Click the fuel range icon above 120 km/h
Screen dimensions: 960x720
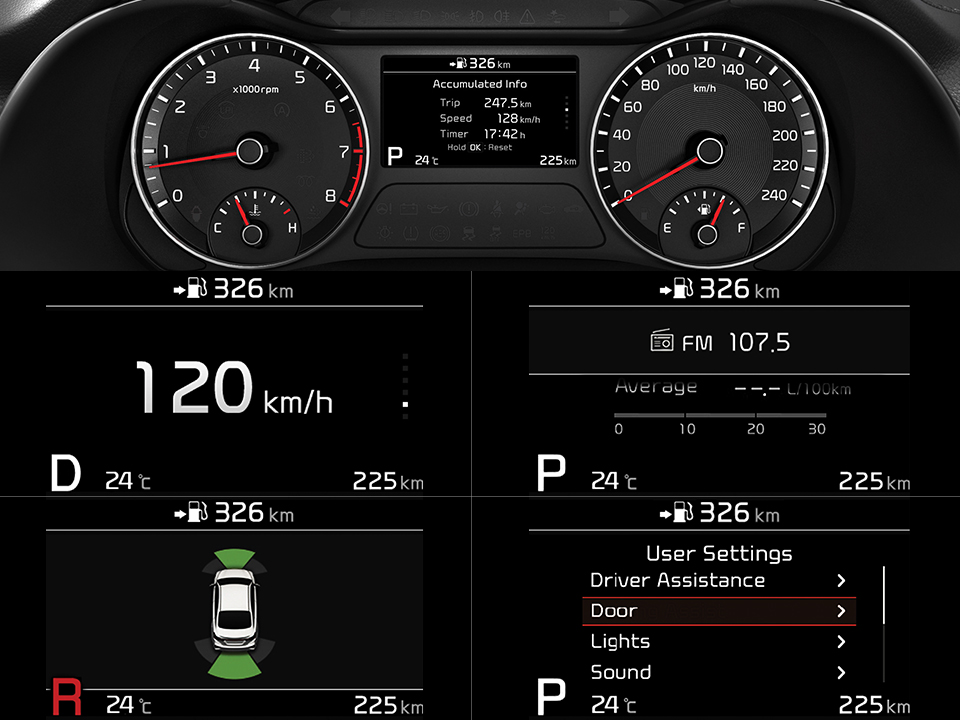191,290
